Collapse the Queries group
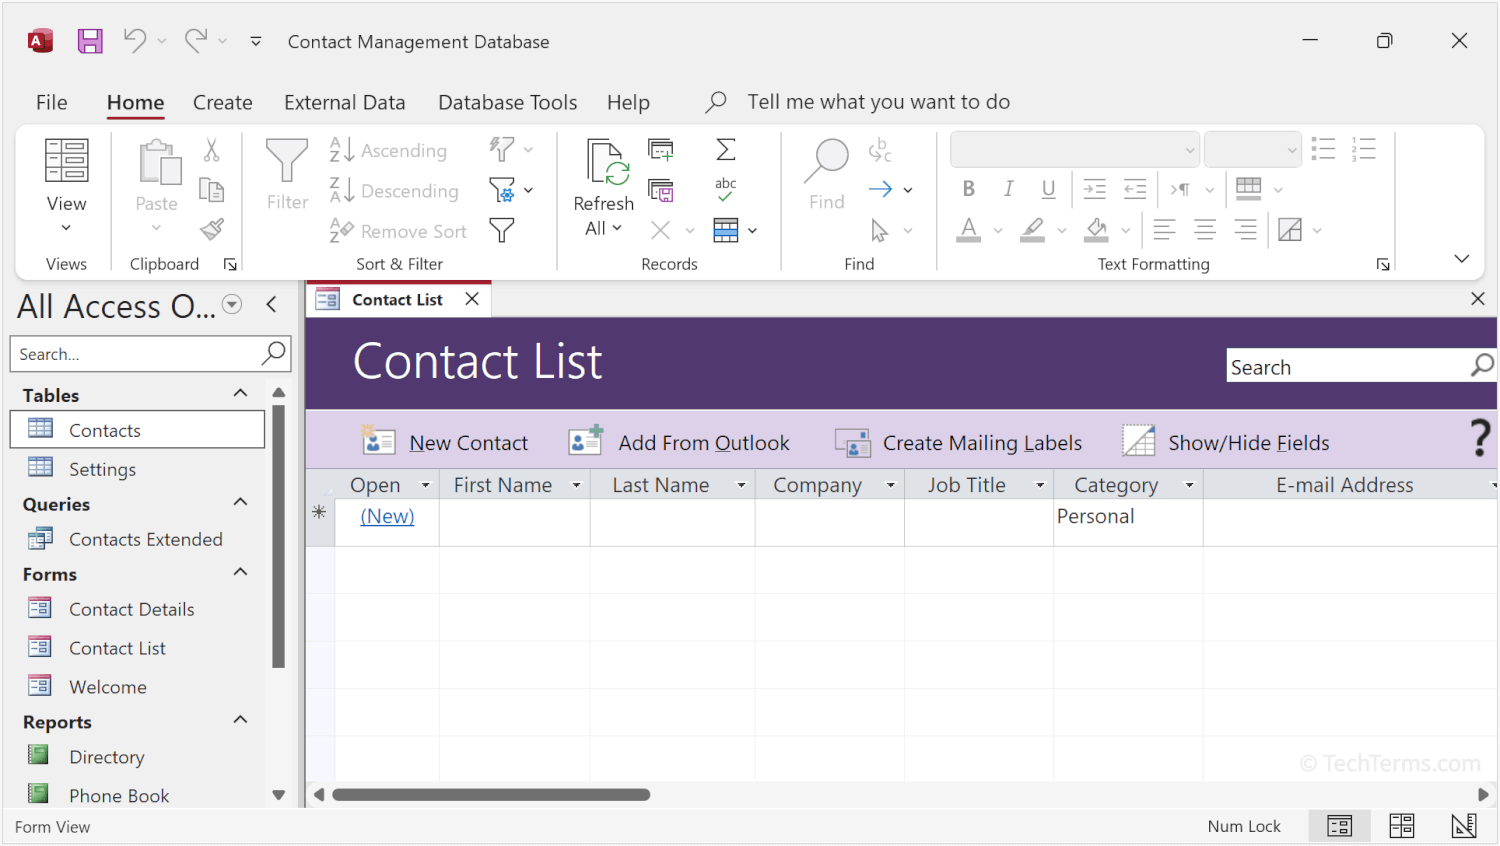The height and width of the screenshot is (846, 1500). [x=240, y=502]
